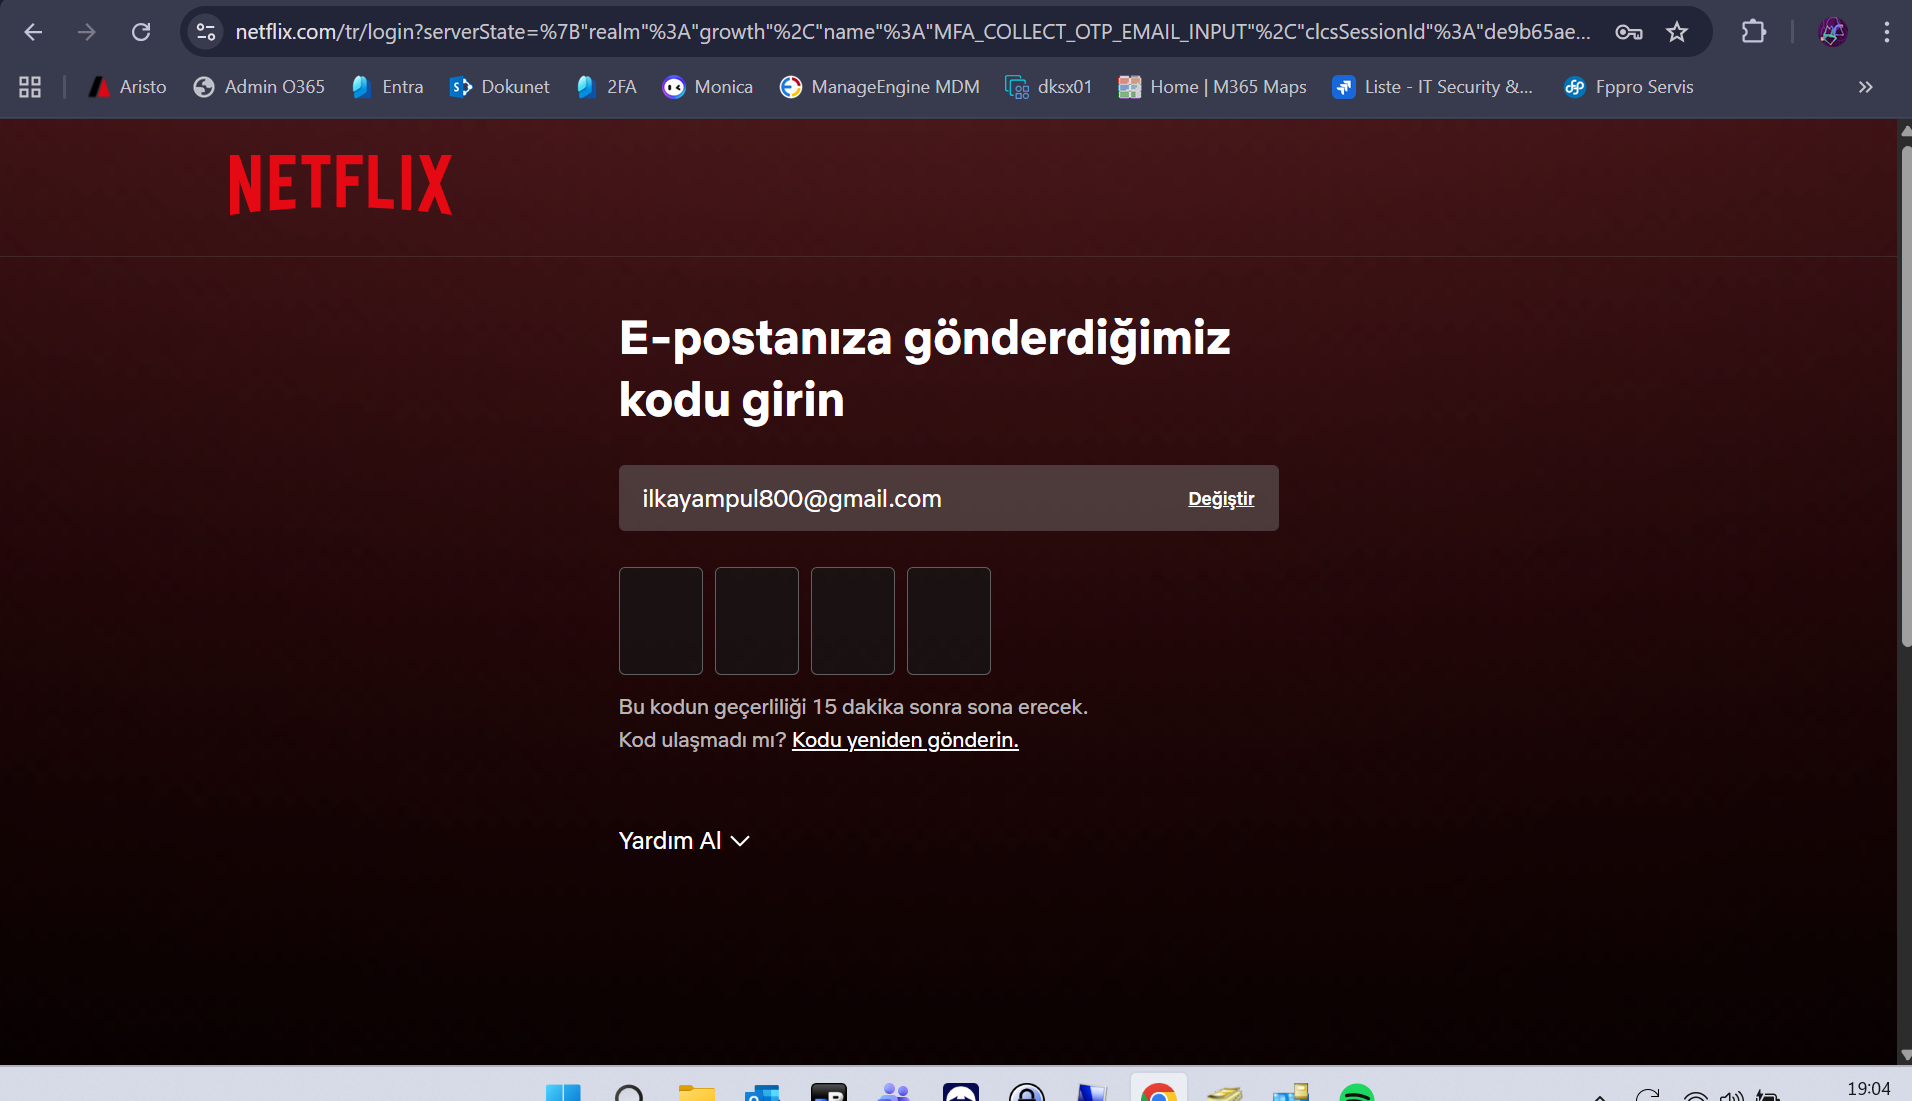Focus the fourth code digit box
1912x1101 pixels.
(x=949, y=621)
